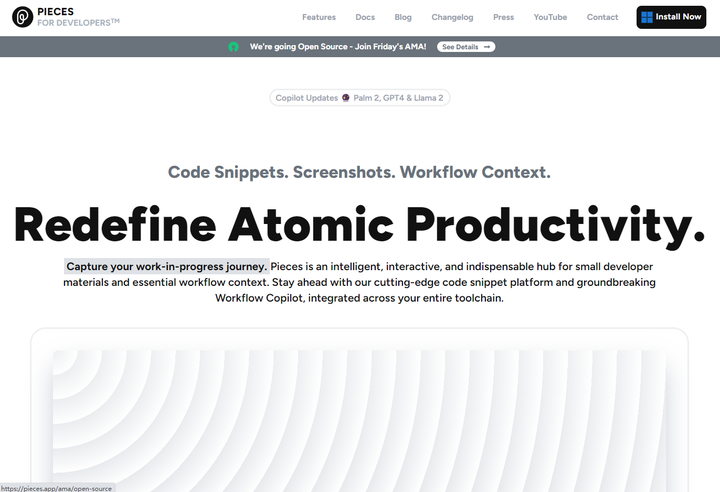
Task: Click the Pieces circular logo icon
Action: pos(22,17)
